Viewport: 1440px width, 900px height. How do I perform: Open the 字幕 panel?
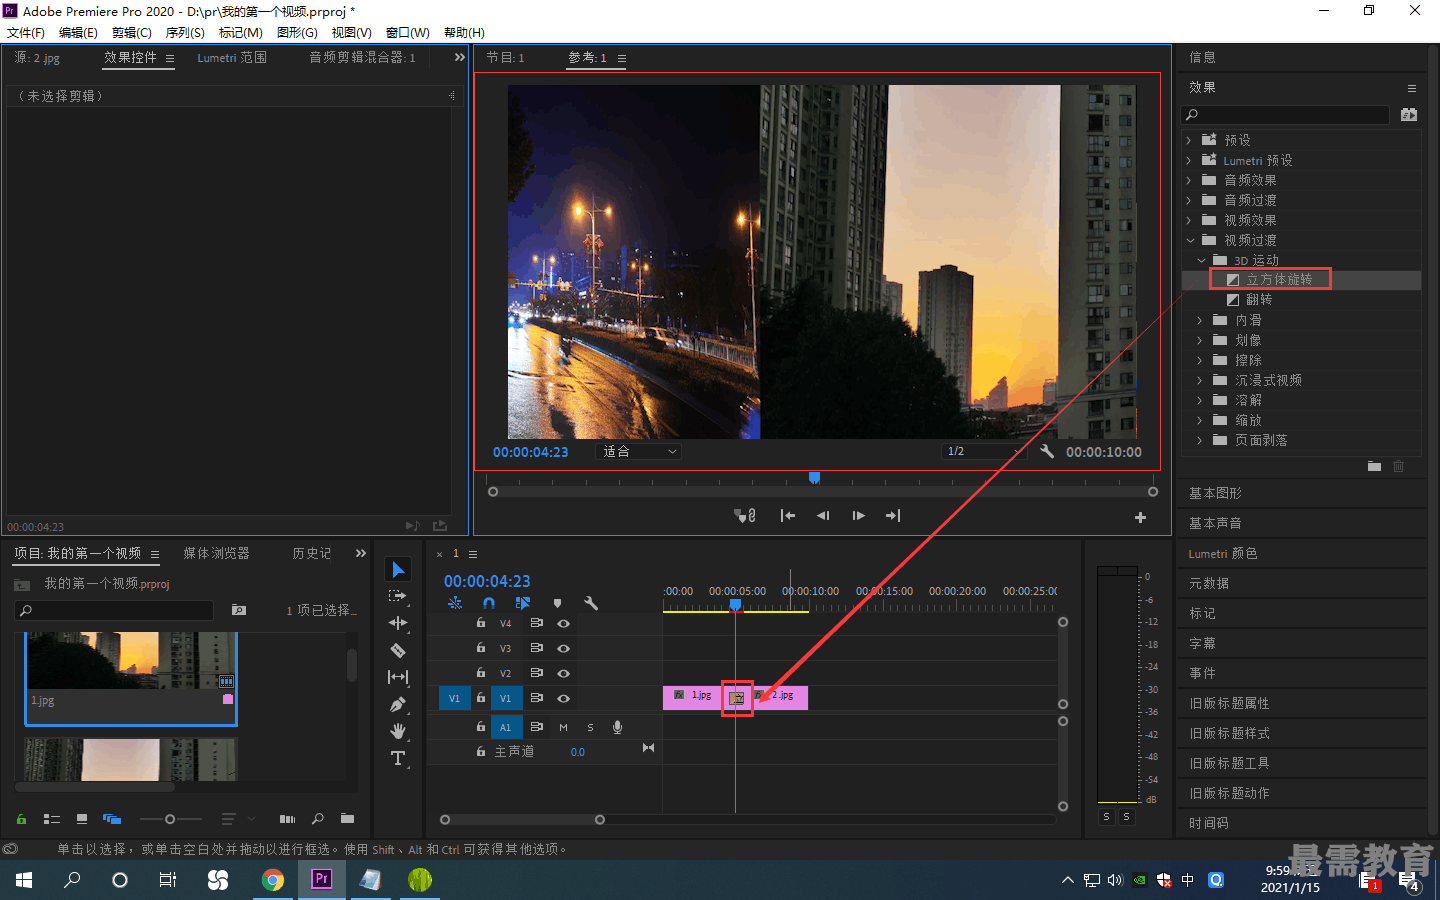[x=1202, y=643]
